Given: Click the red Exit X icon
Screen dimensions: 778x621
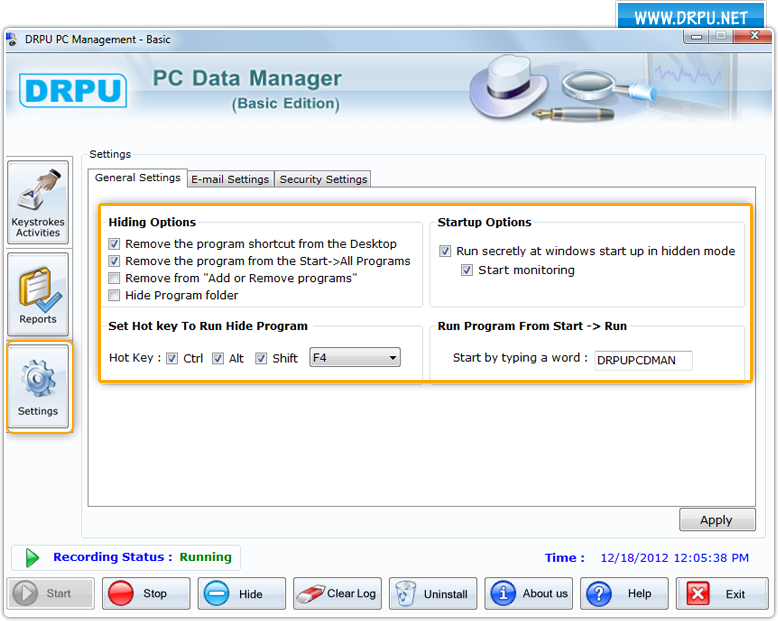Looking at the screenshot, I should (x=698, y=593).
